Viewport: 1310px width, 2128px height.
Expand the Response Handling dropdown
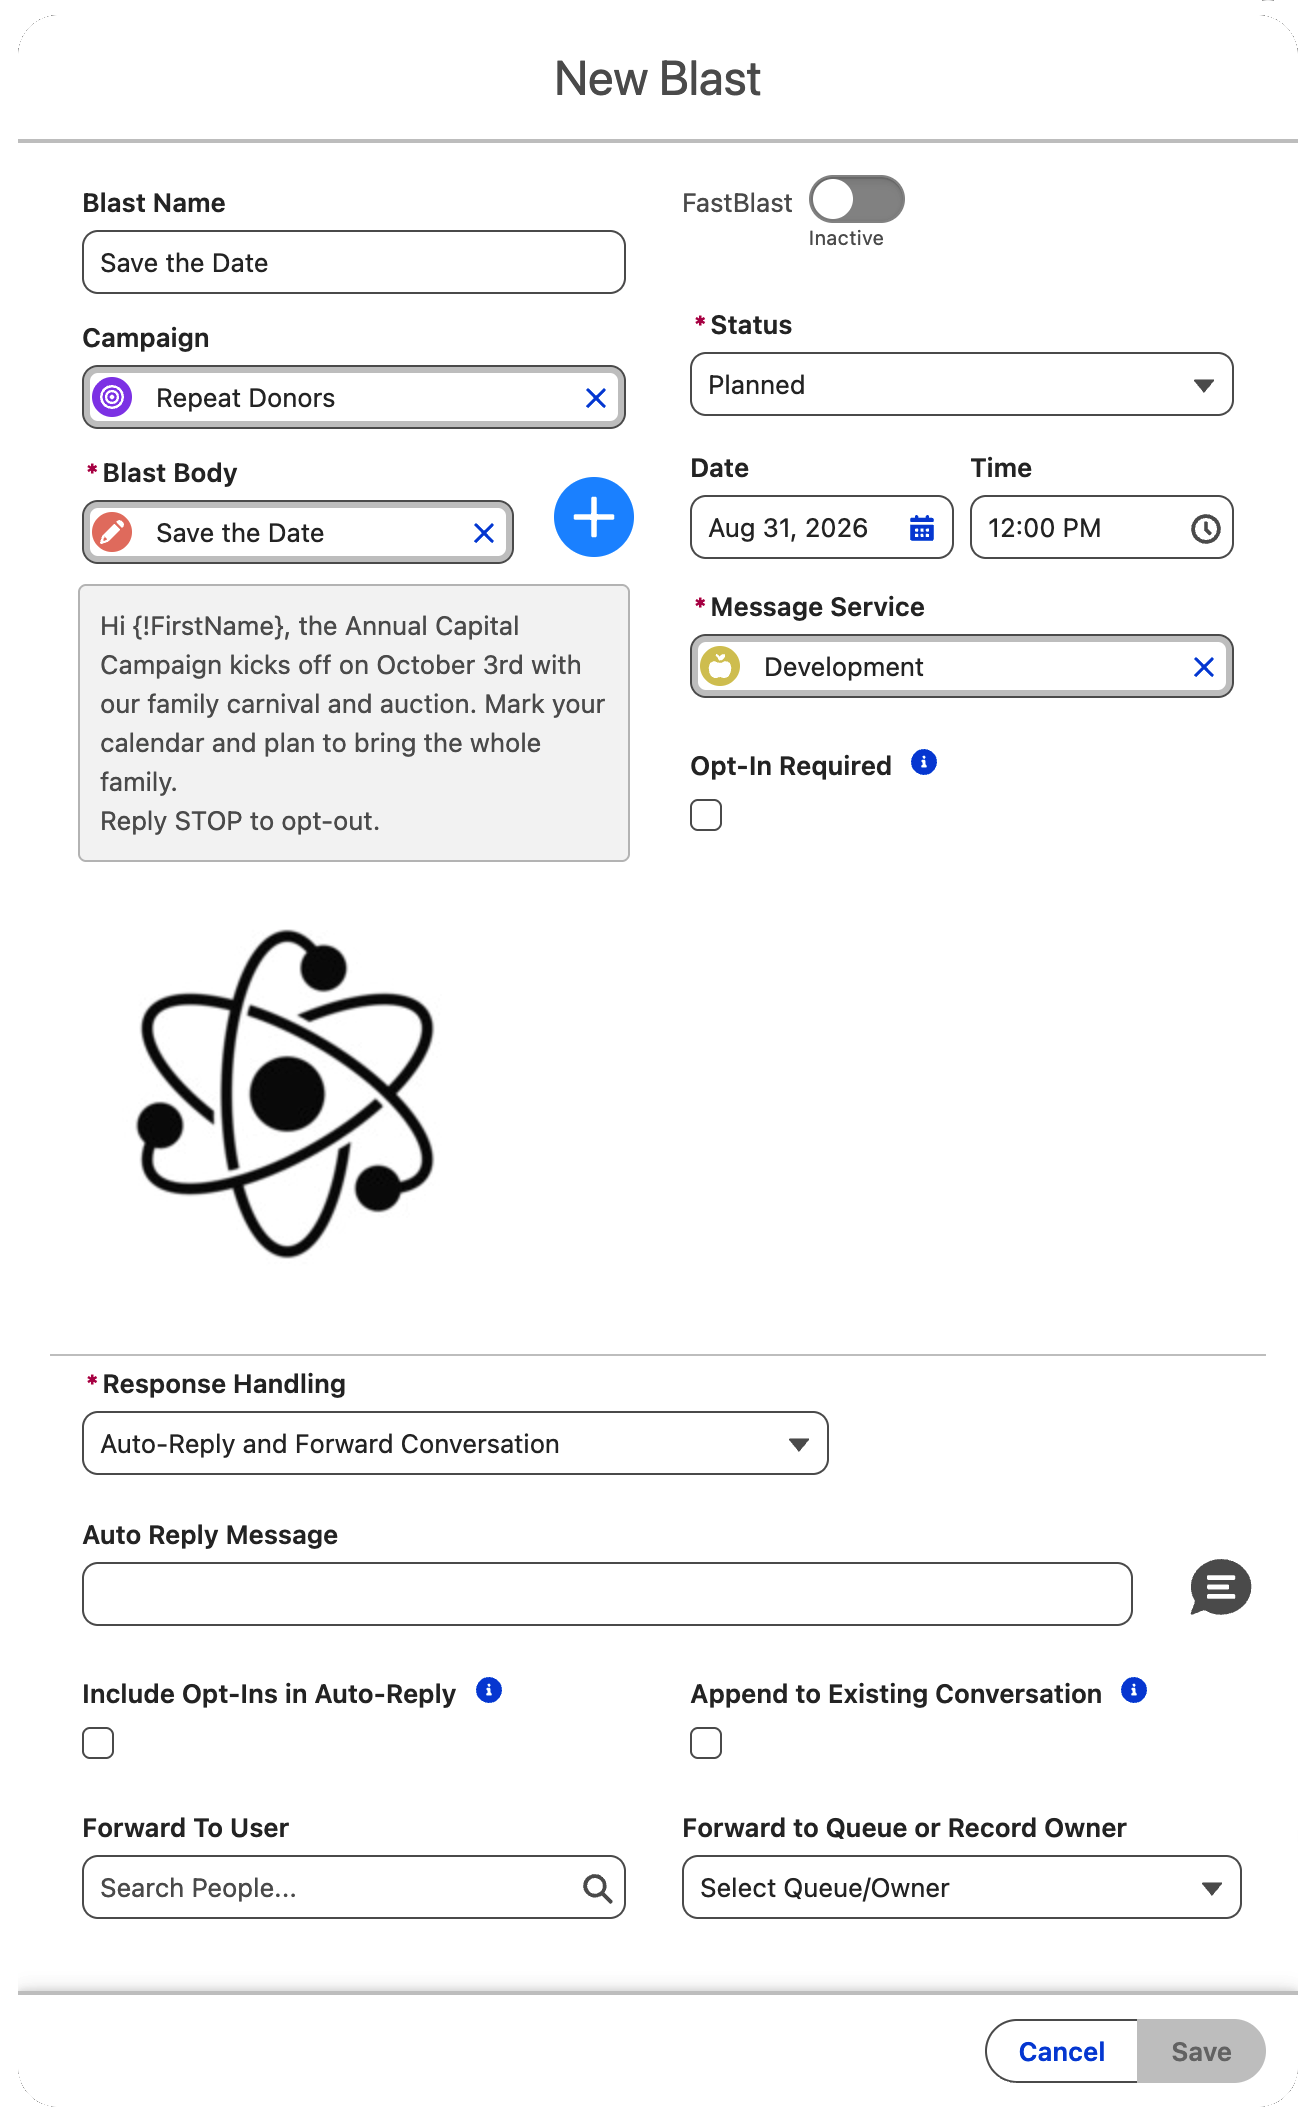click(x=455, y=1443)
